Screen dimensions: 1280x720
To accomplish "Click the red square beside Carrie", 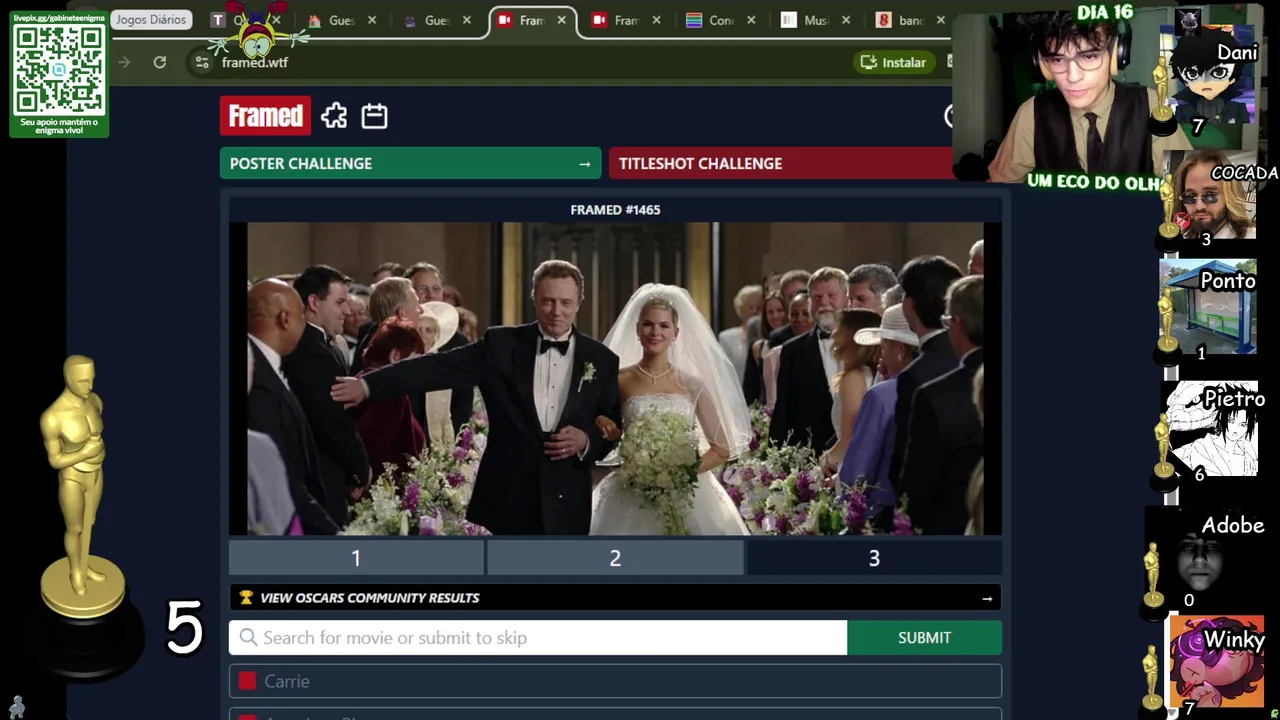I will (247, 681).
